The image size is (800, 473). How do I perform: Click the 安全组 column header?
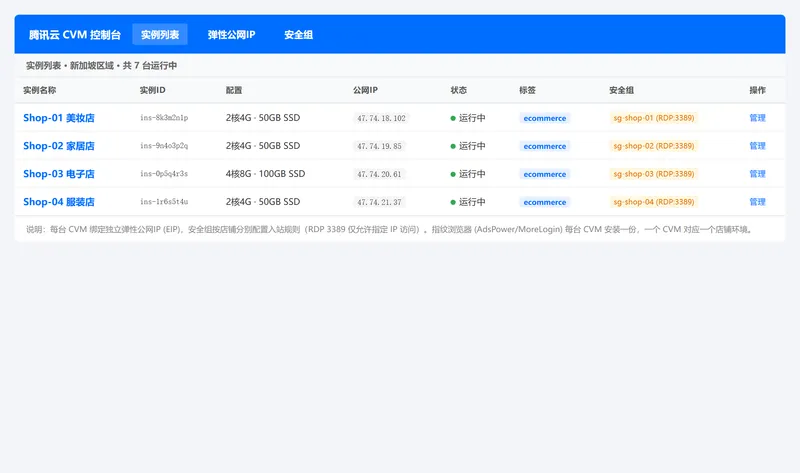click(x=621, y=90)
